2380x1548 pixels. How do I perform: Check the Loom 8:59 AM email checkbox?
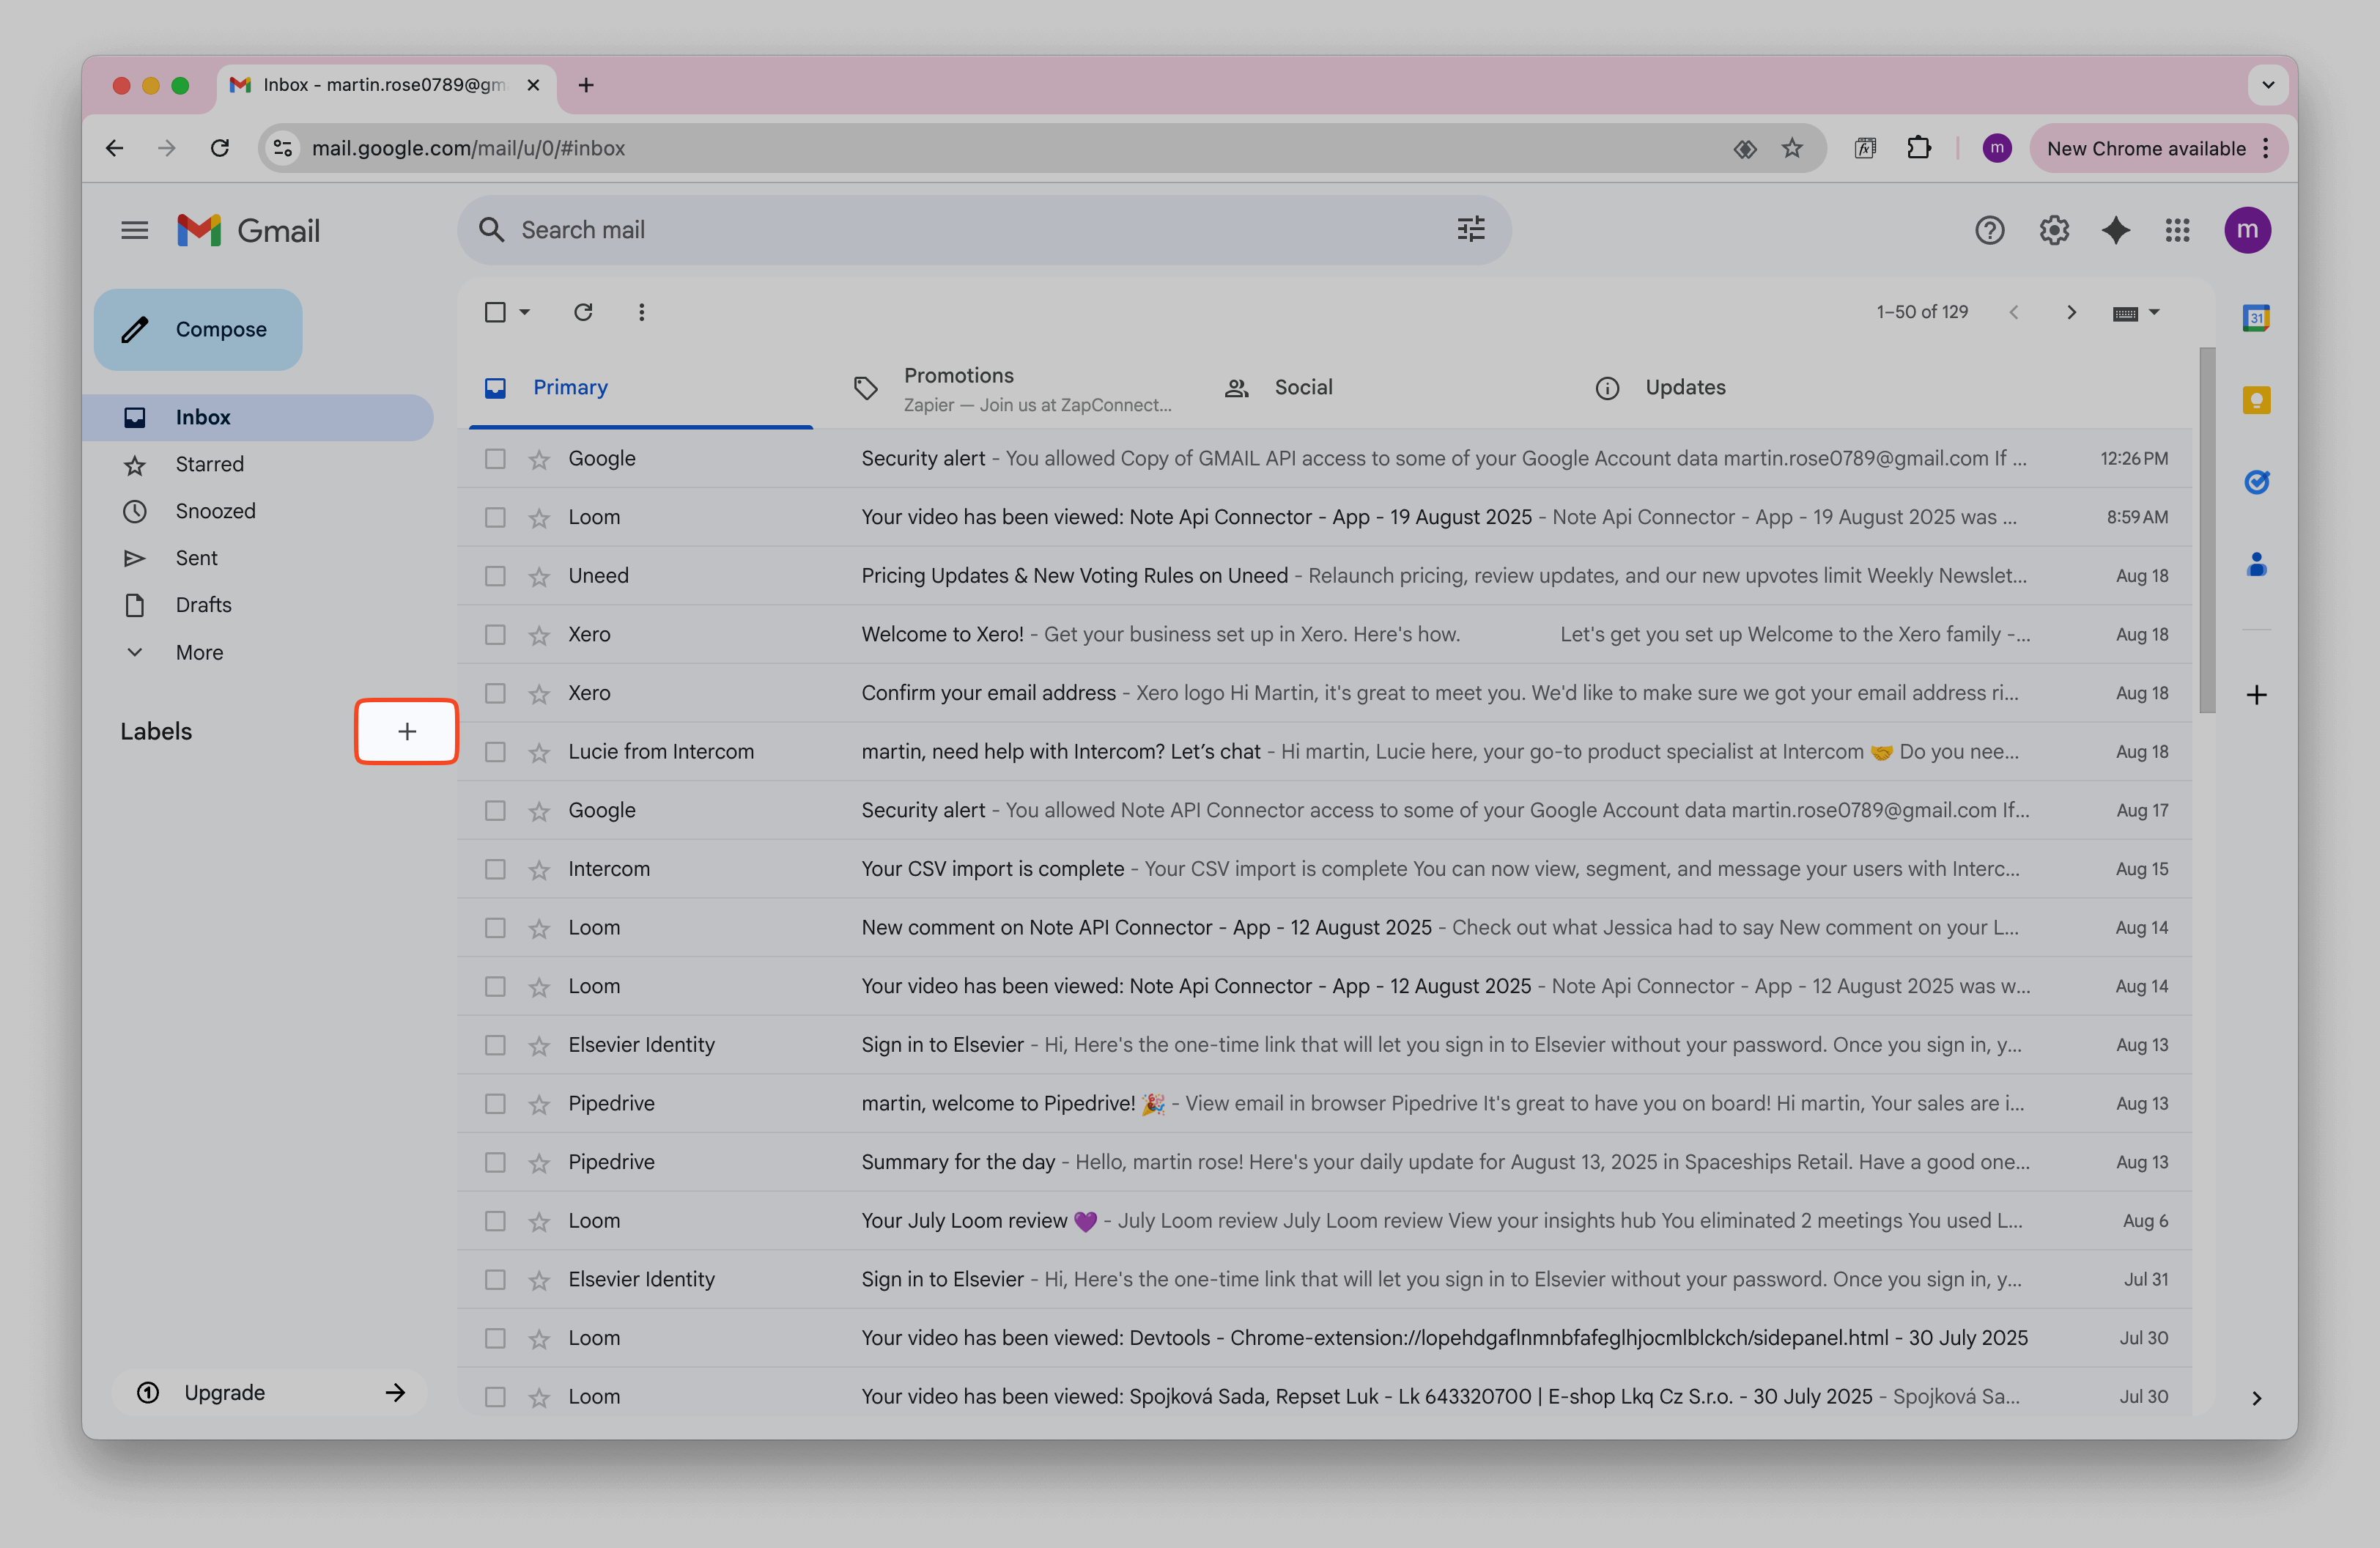495,517
